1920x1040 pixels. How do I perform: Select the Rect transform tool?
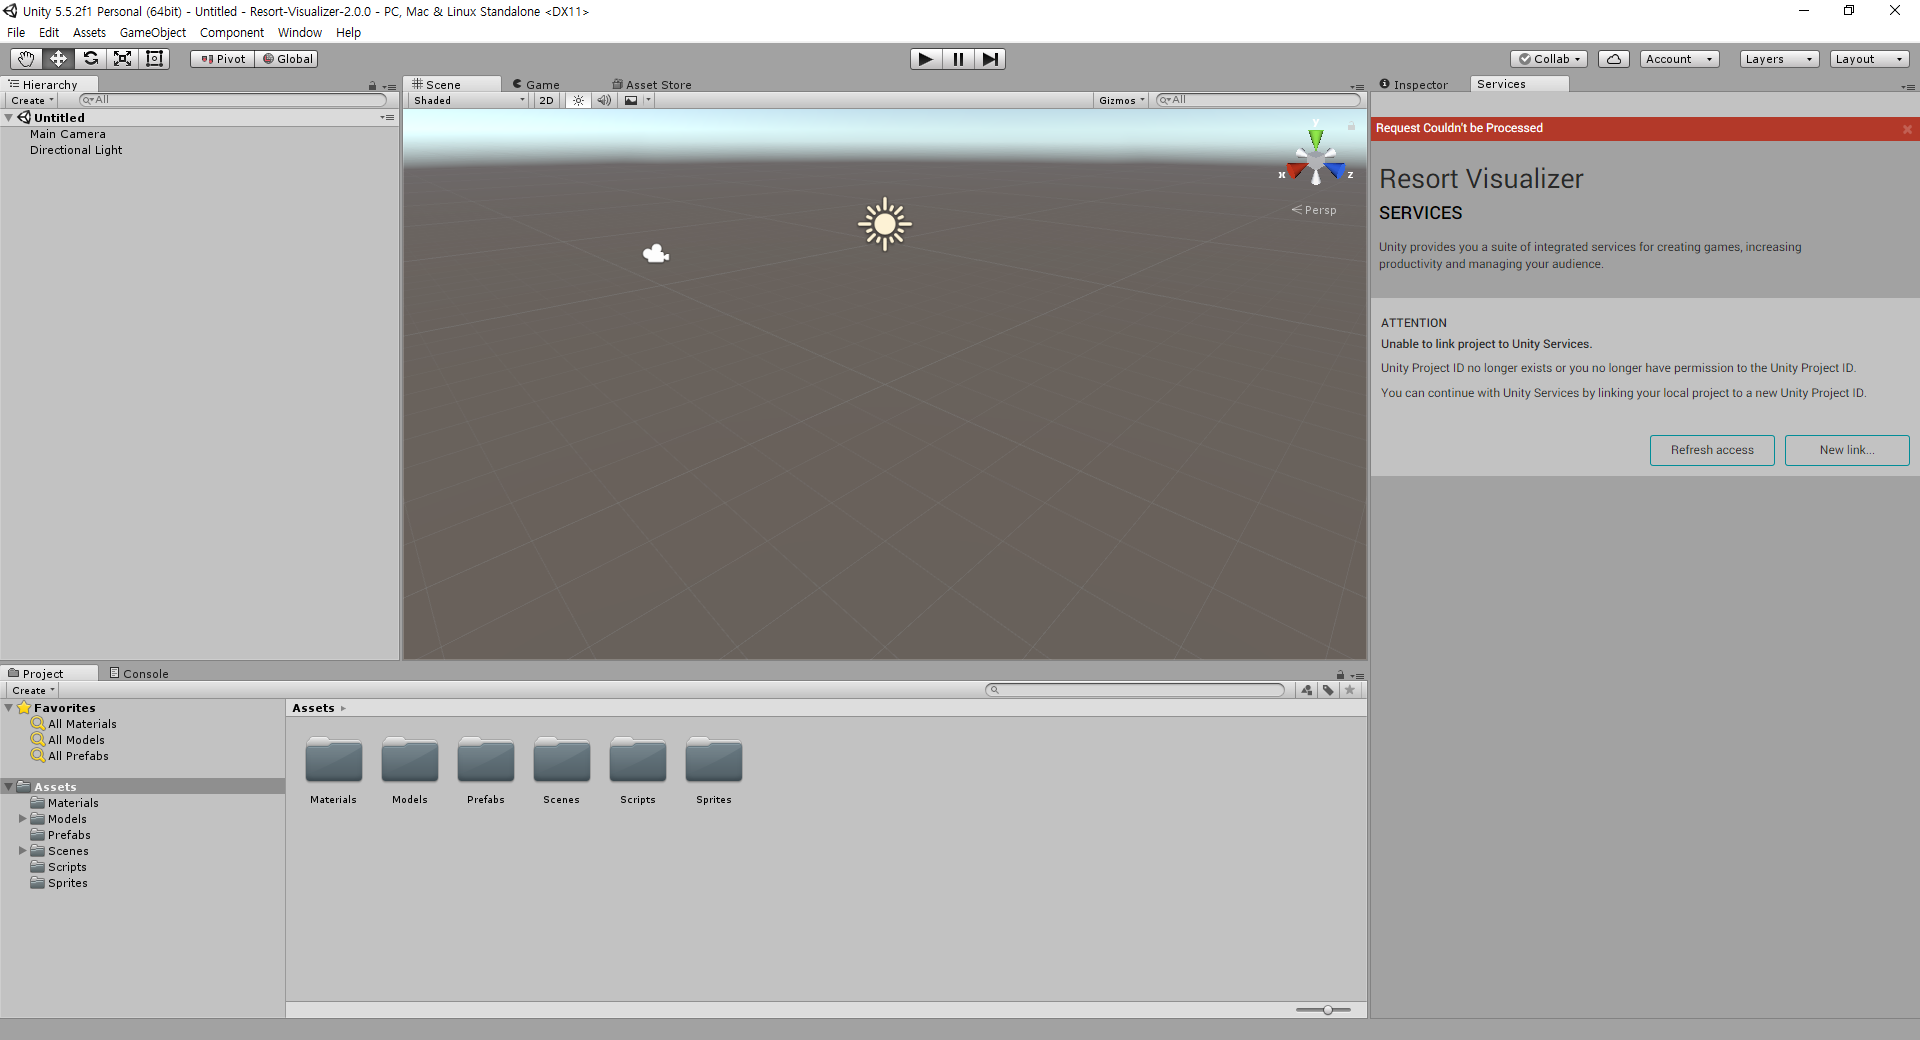(154, 59)
